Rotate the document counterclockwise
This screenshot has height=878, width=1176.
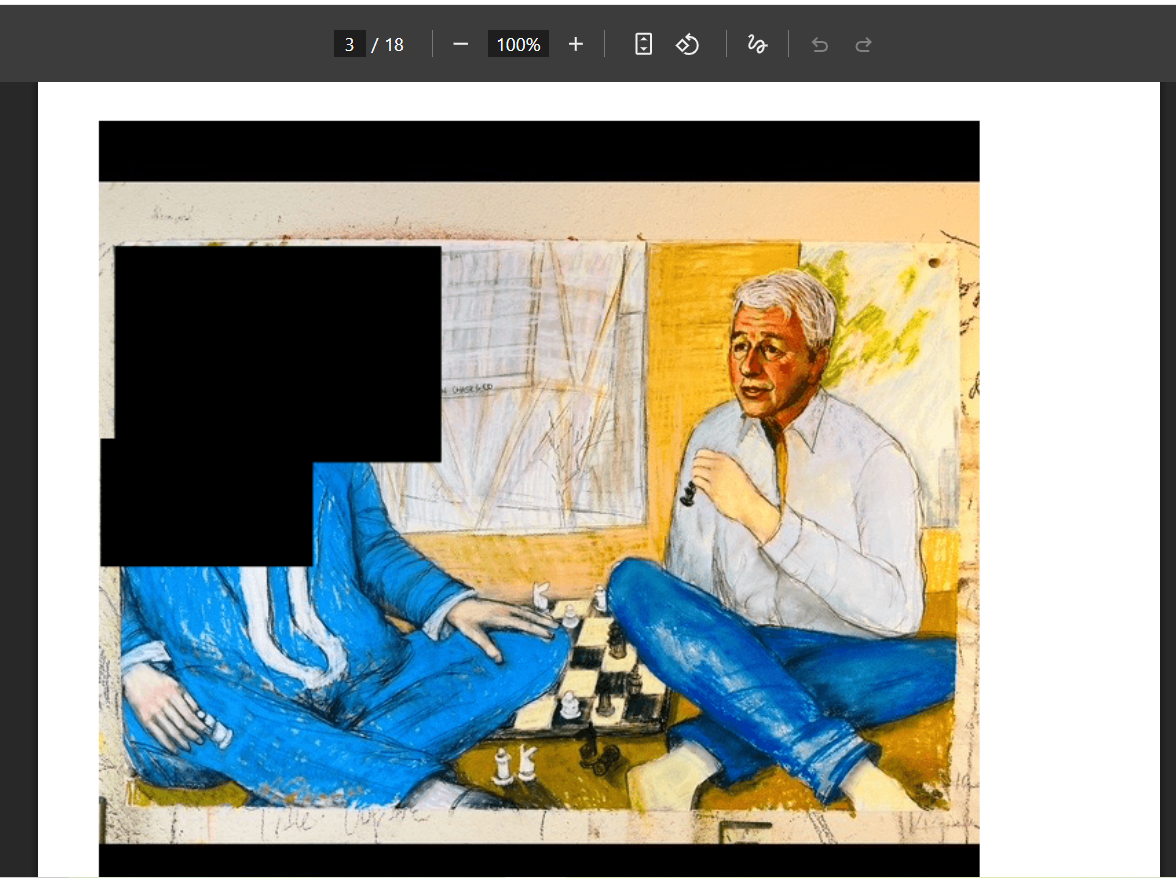coord(687,44)
